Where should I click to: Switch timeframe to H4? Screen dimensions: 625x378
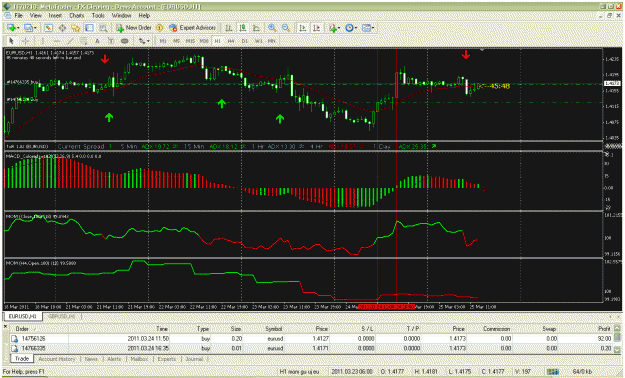coord(231,41)
